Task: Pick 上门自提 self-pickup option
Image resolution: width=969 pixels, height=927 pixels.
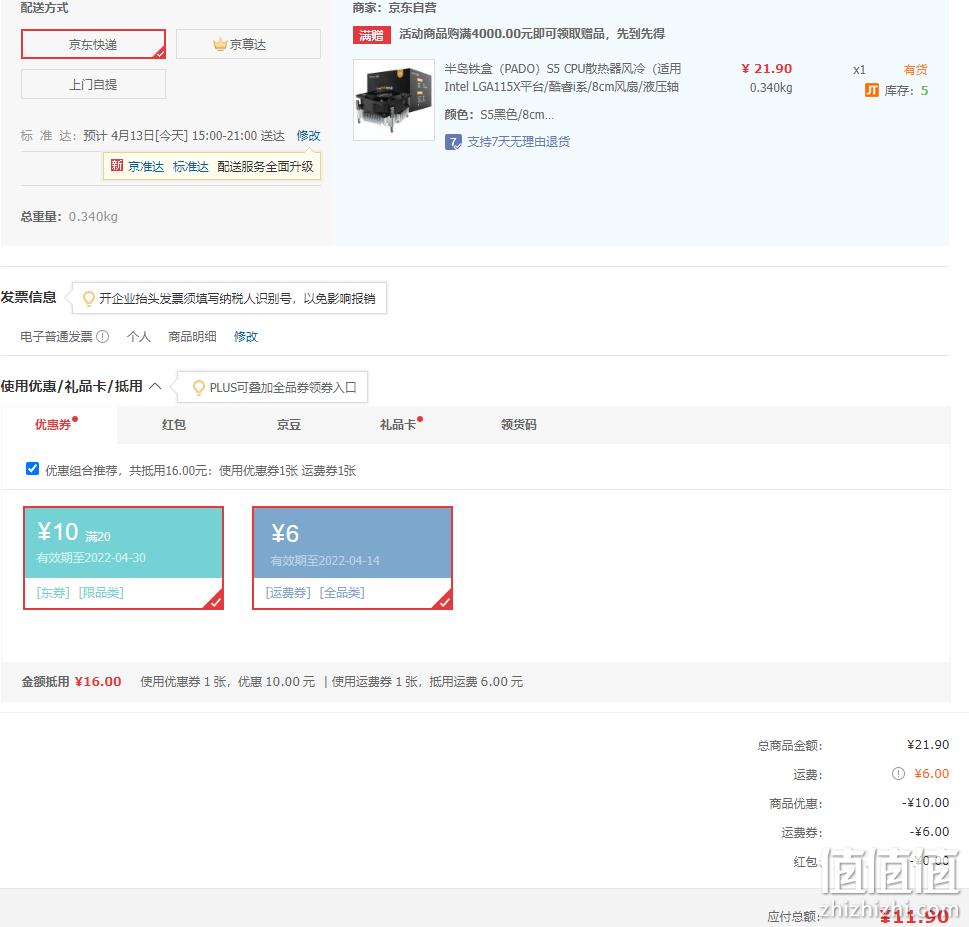Action: point(93,84)
